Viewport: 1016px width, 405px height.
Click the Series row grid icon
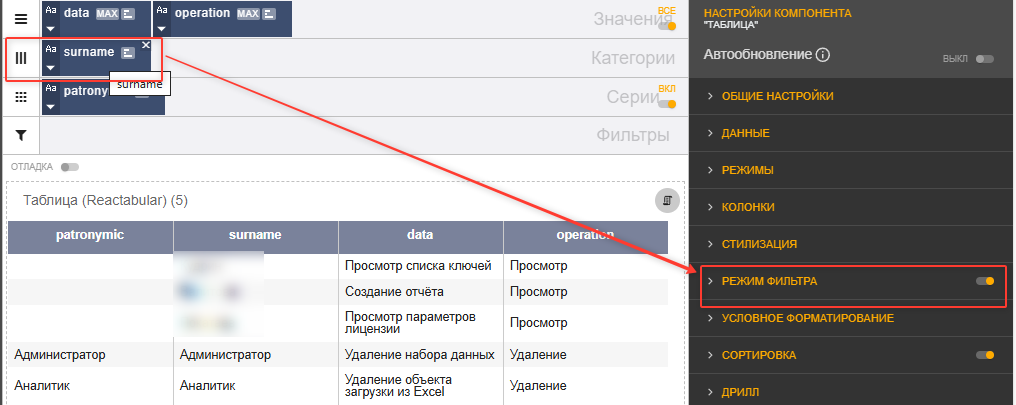point(20,97)
